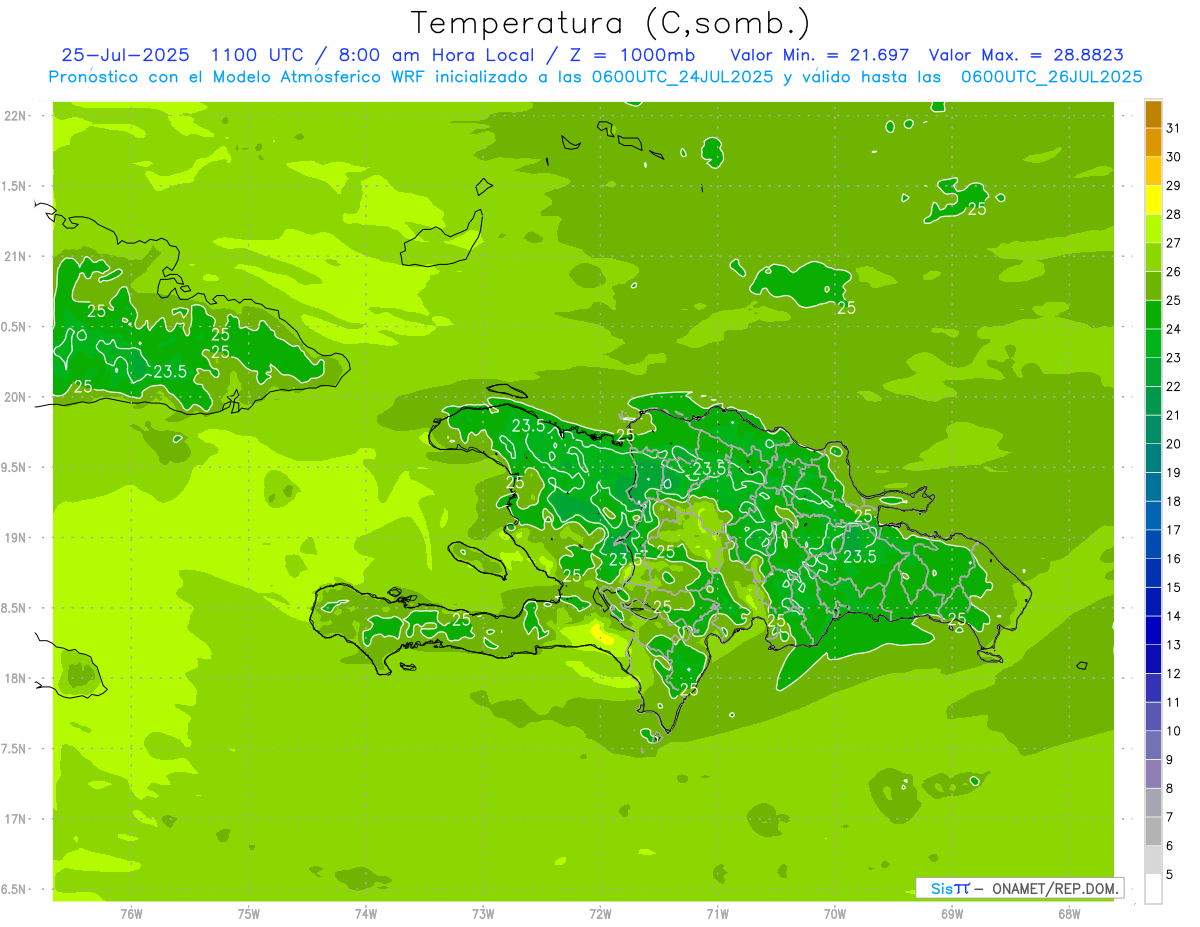Click the teal swatch between 19 and 20
Screen dimensions: 1200x927
coord(1153,458)
